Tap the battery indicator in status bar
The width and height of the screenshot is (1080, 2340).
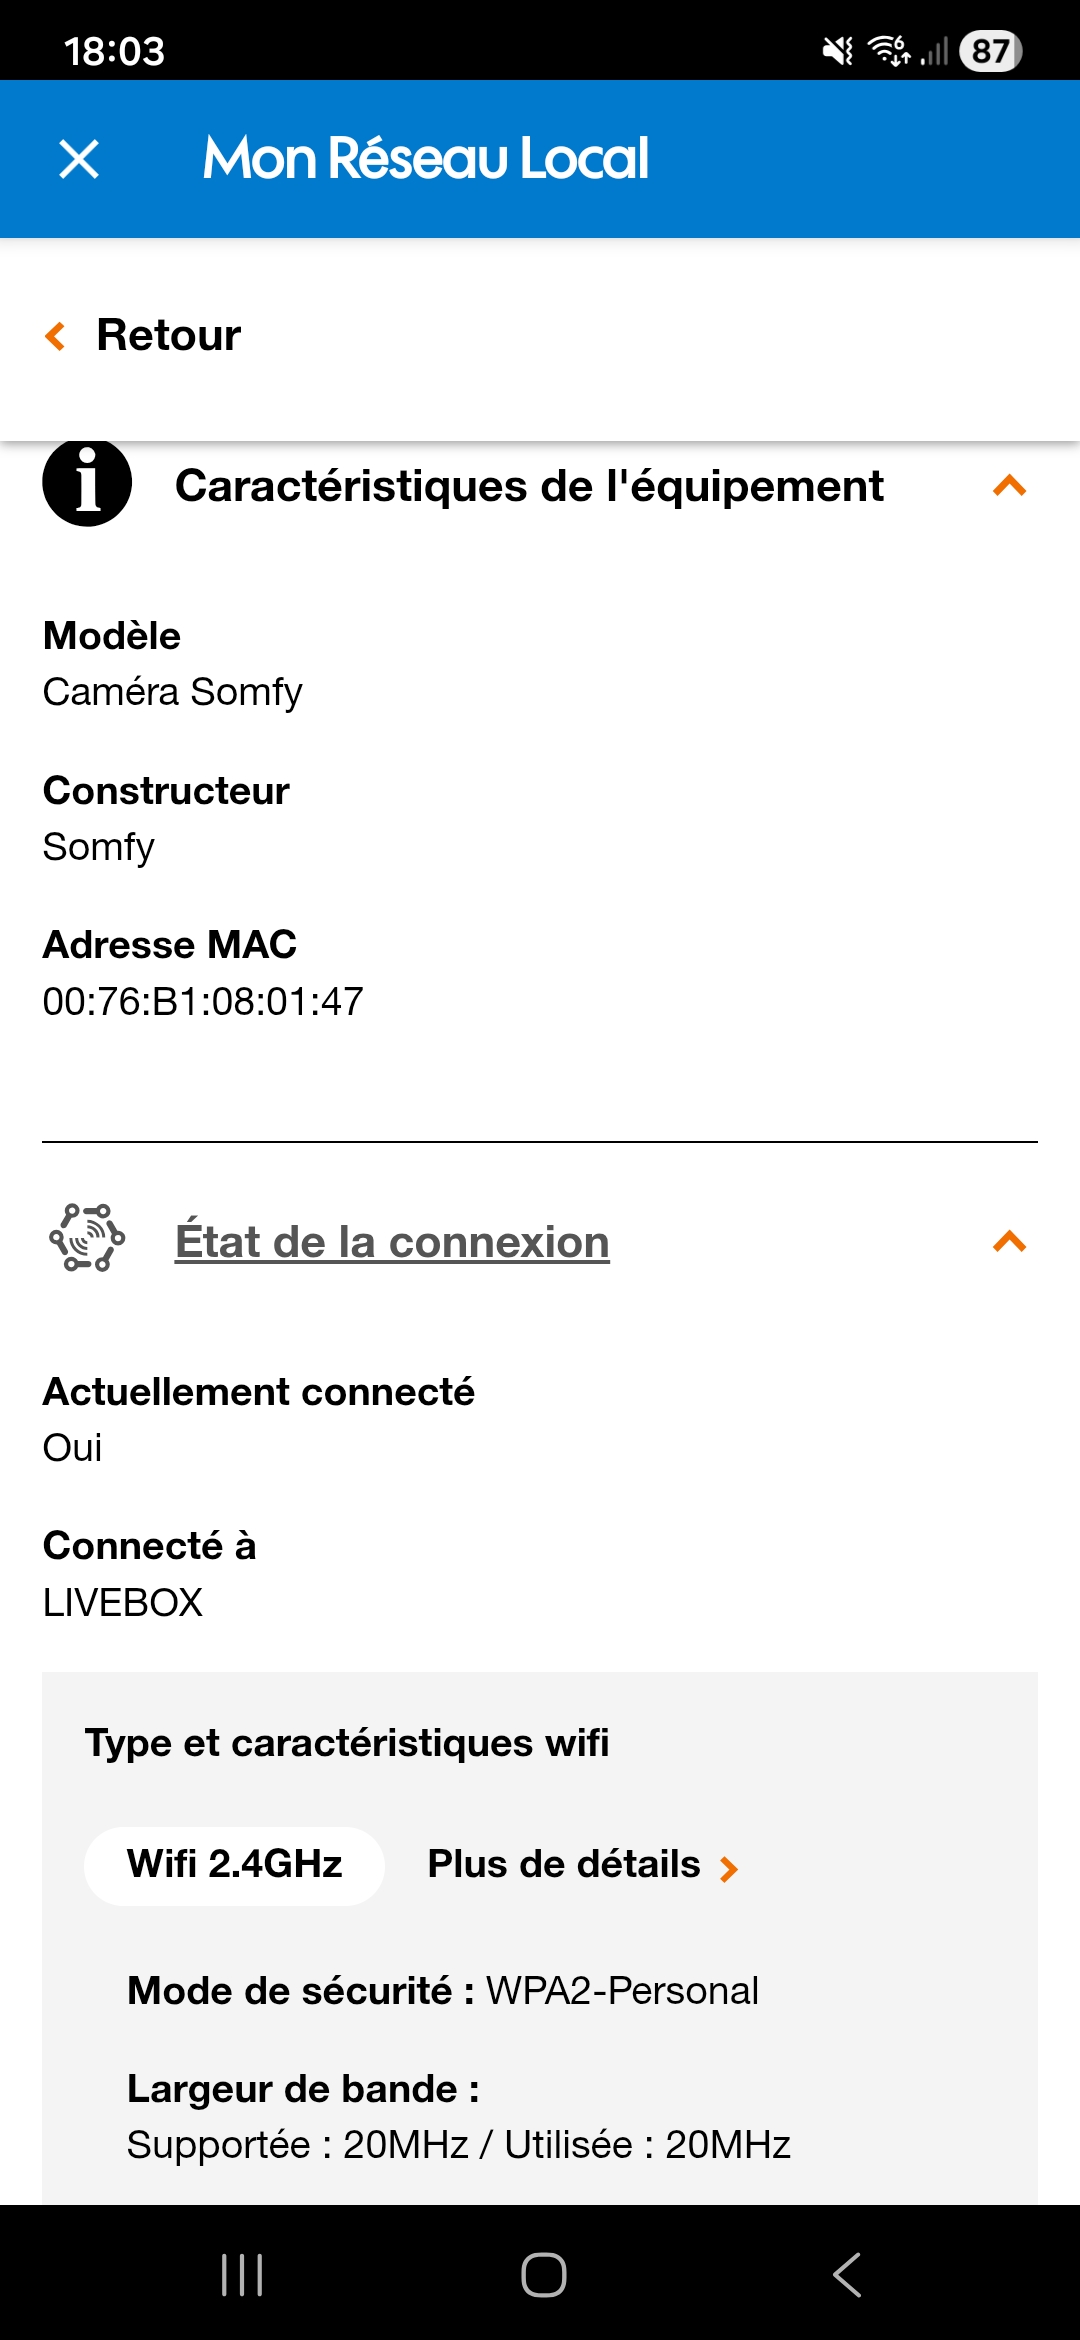pos(990,51)
